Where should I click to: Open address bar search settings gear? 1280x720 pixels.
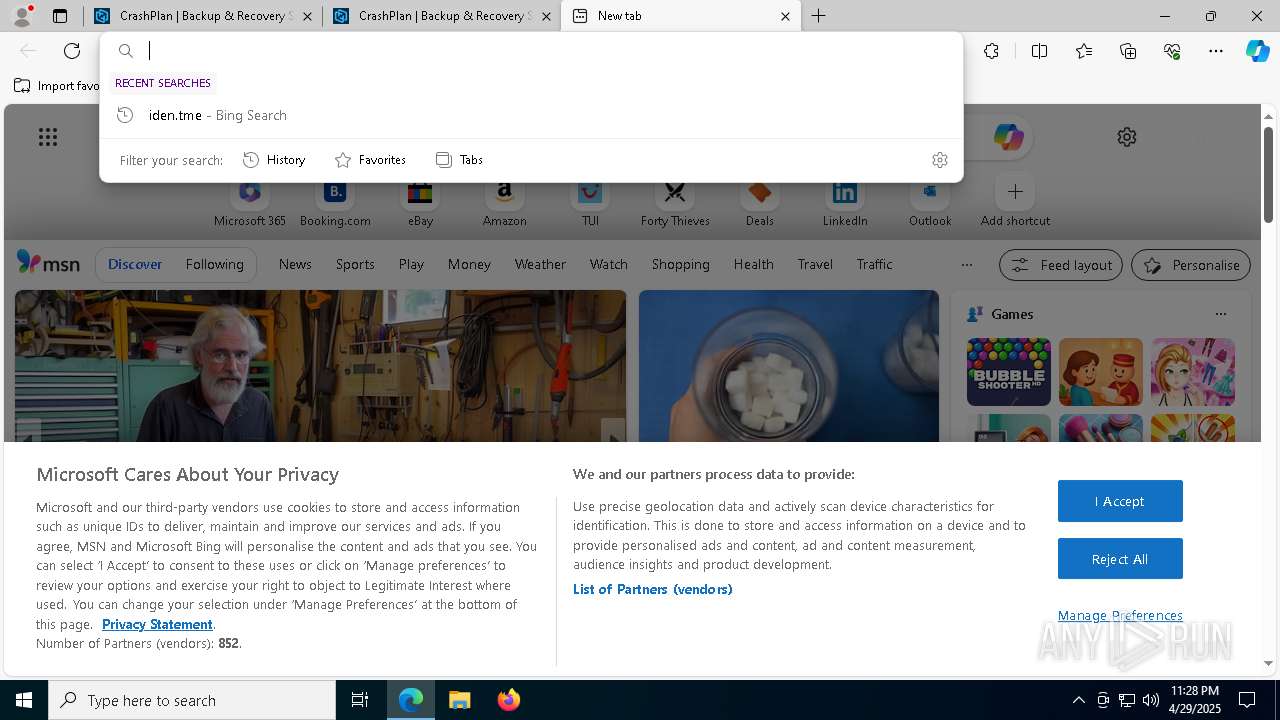(x=939, y=160)
